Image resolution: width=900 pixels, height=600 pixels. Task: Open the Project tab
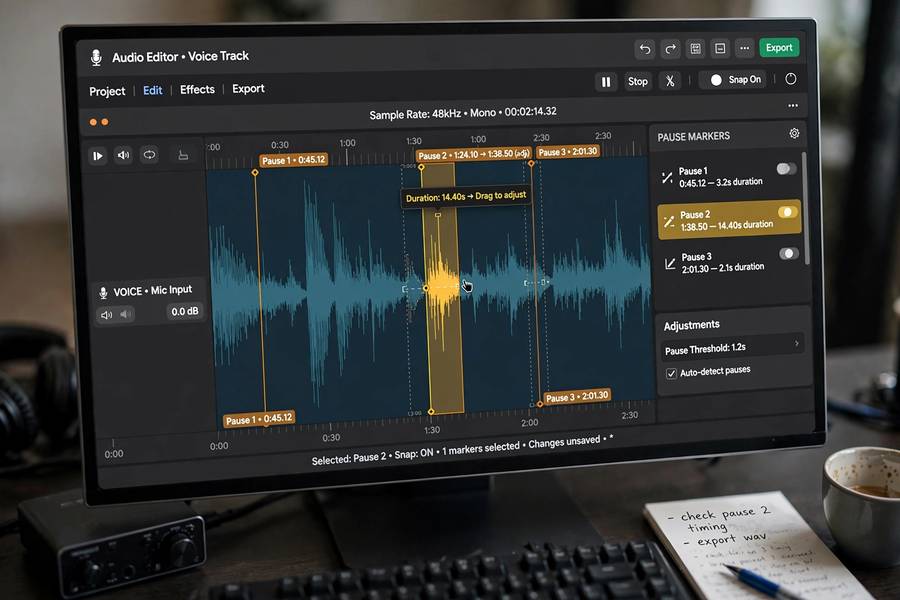pyautogui.click(x=107, y=91)
